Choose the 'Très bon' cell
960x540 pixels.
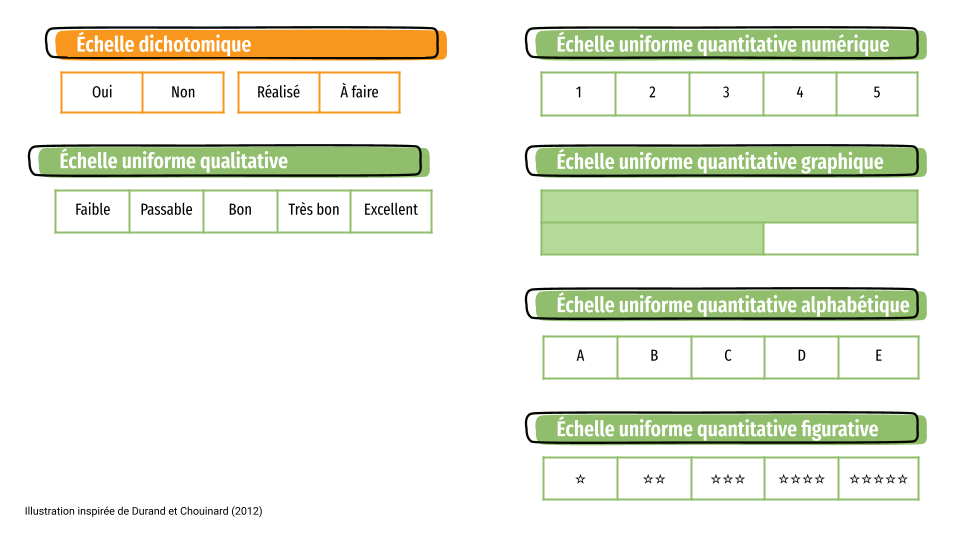[x=313, y=211]
